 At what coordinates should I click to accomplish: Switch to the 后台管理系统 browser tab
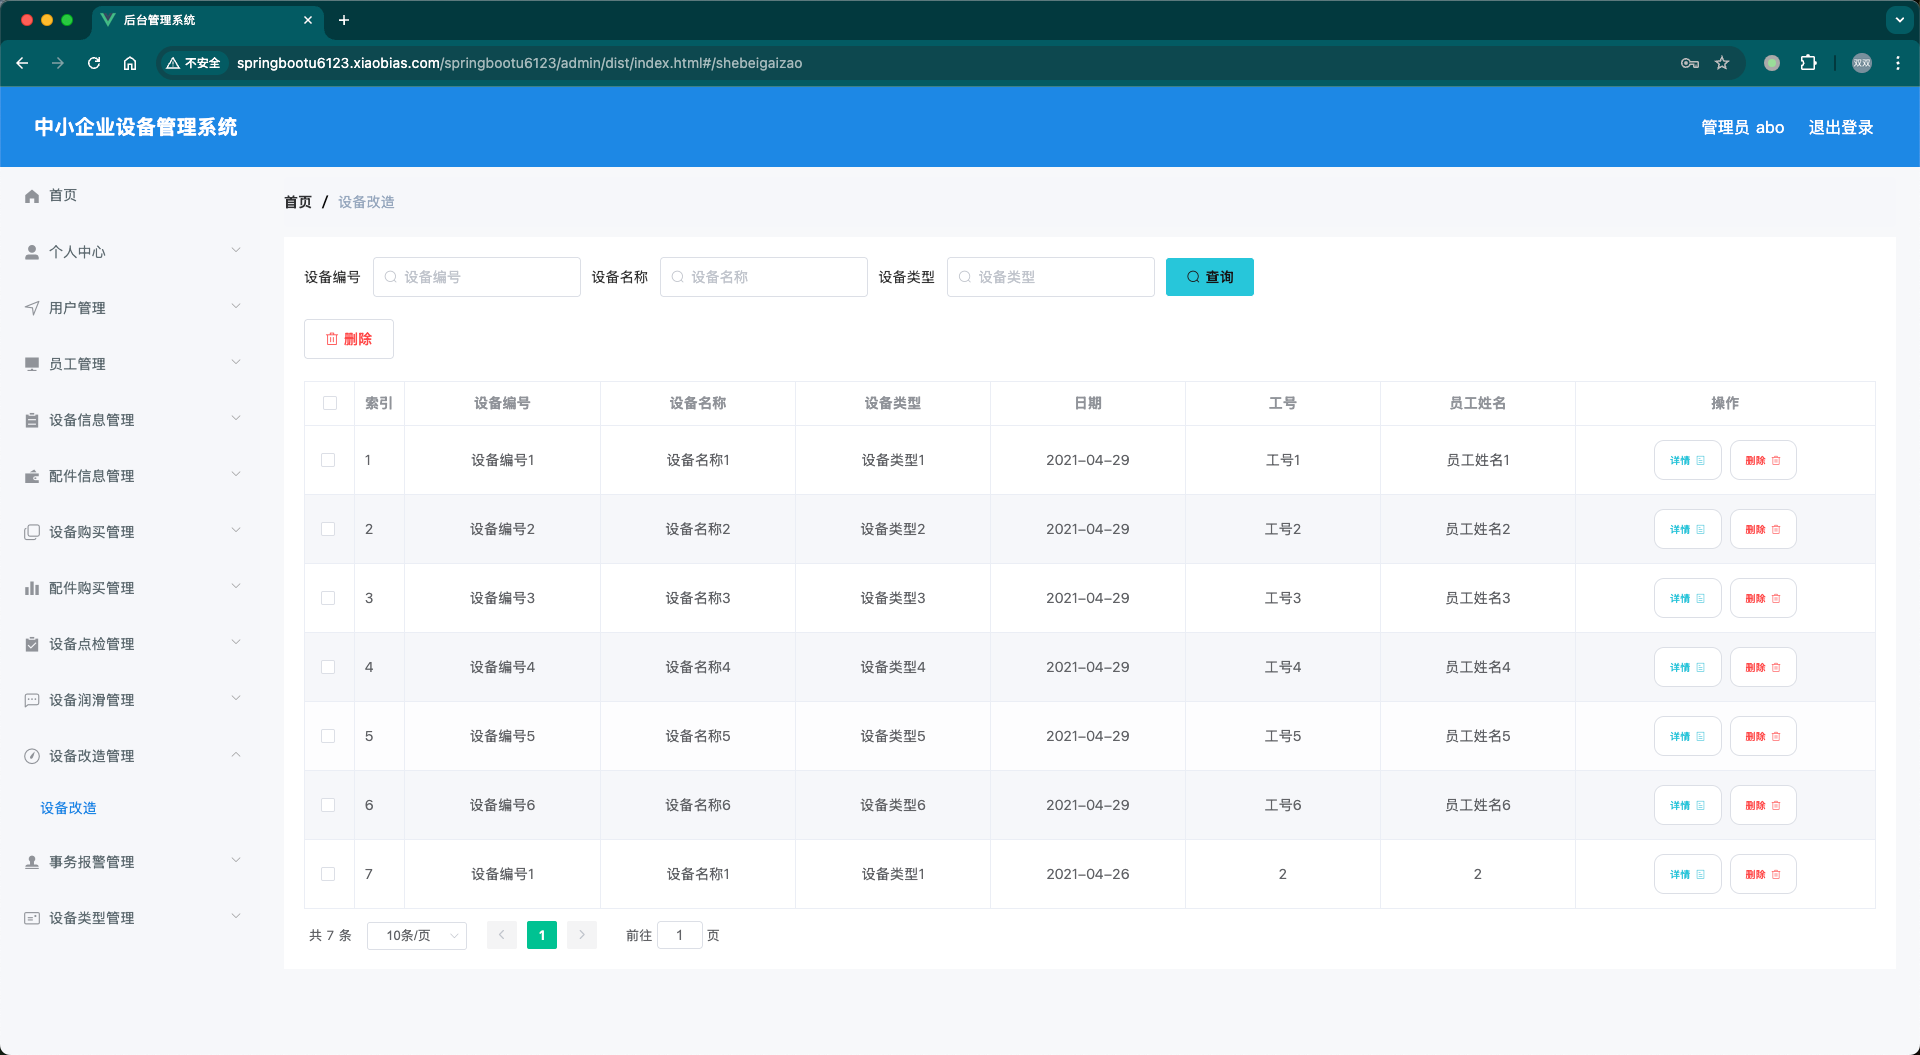pos(207,20)
